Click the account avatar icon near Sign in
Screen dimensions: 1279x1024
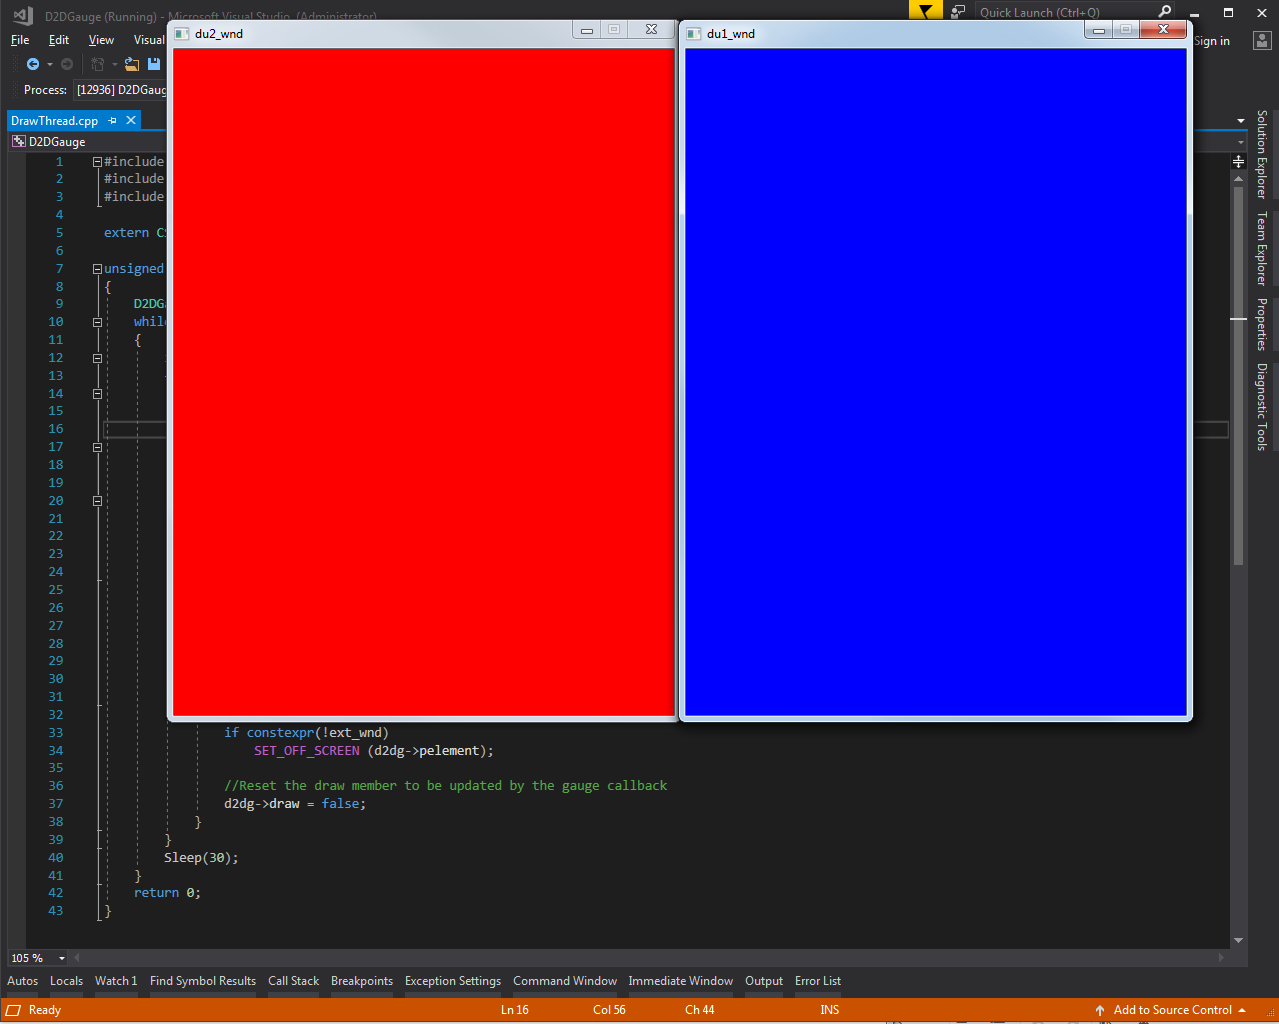(1262, 41)
